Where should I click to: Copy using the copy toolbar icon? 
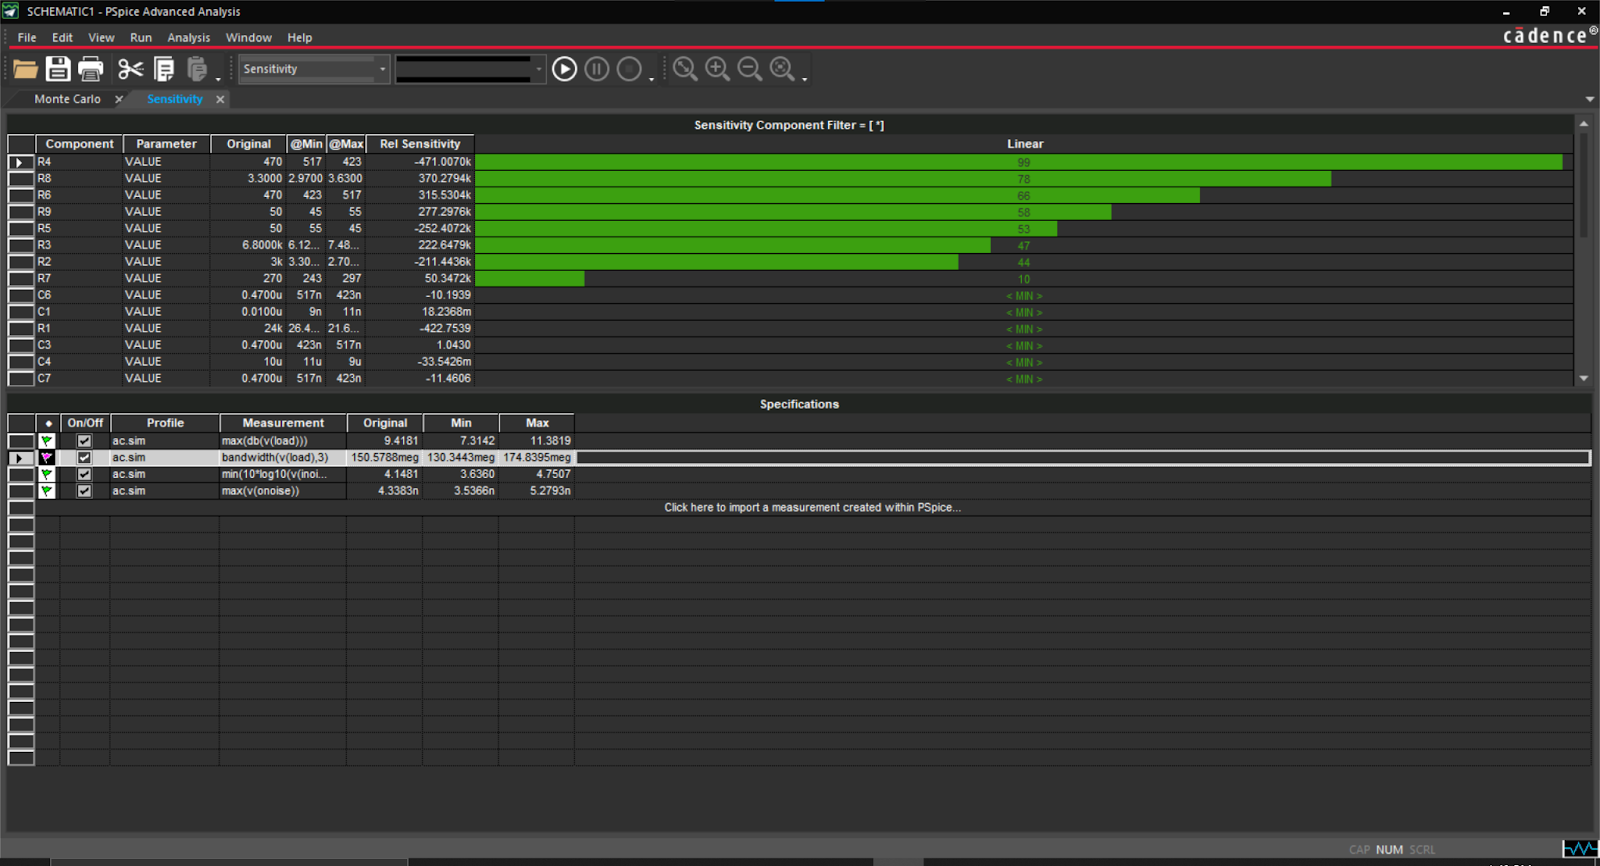point(164,69)
